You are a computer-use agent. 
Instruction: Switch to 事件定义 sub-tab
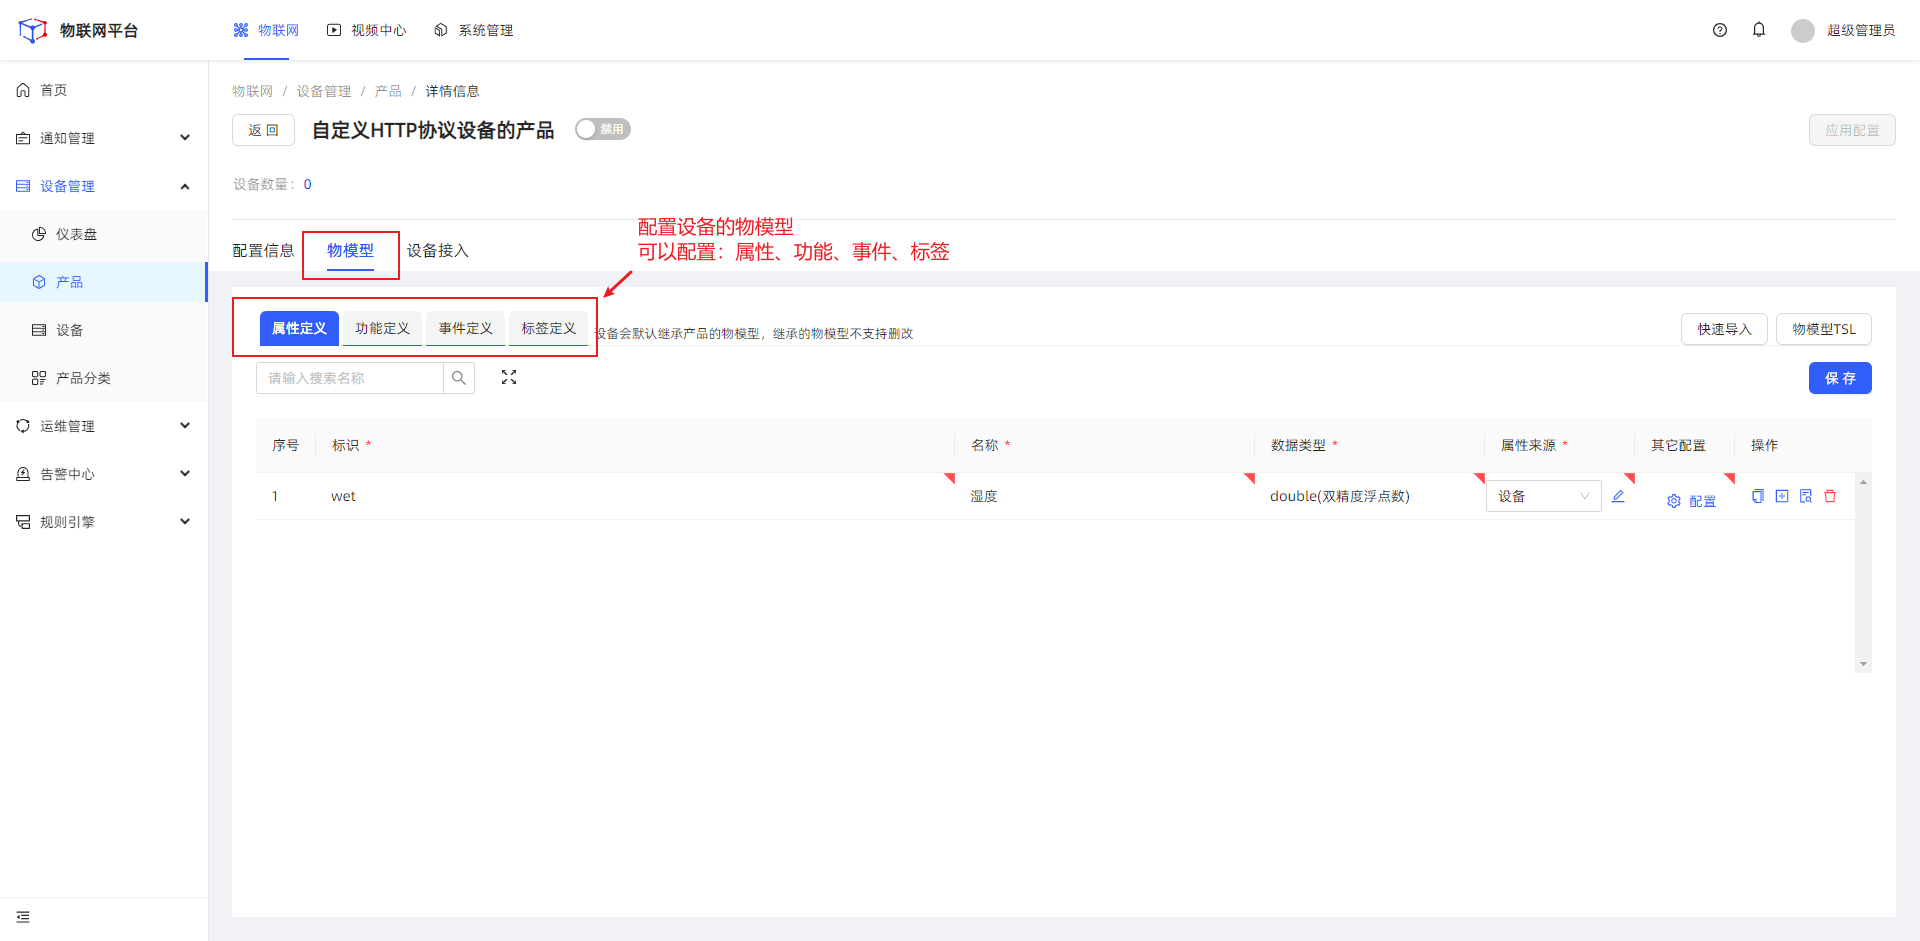click(x=465, y=328)
